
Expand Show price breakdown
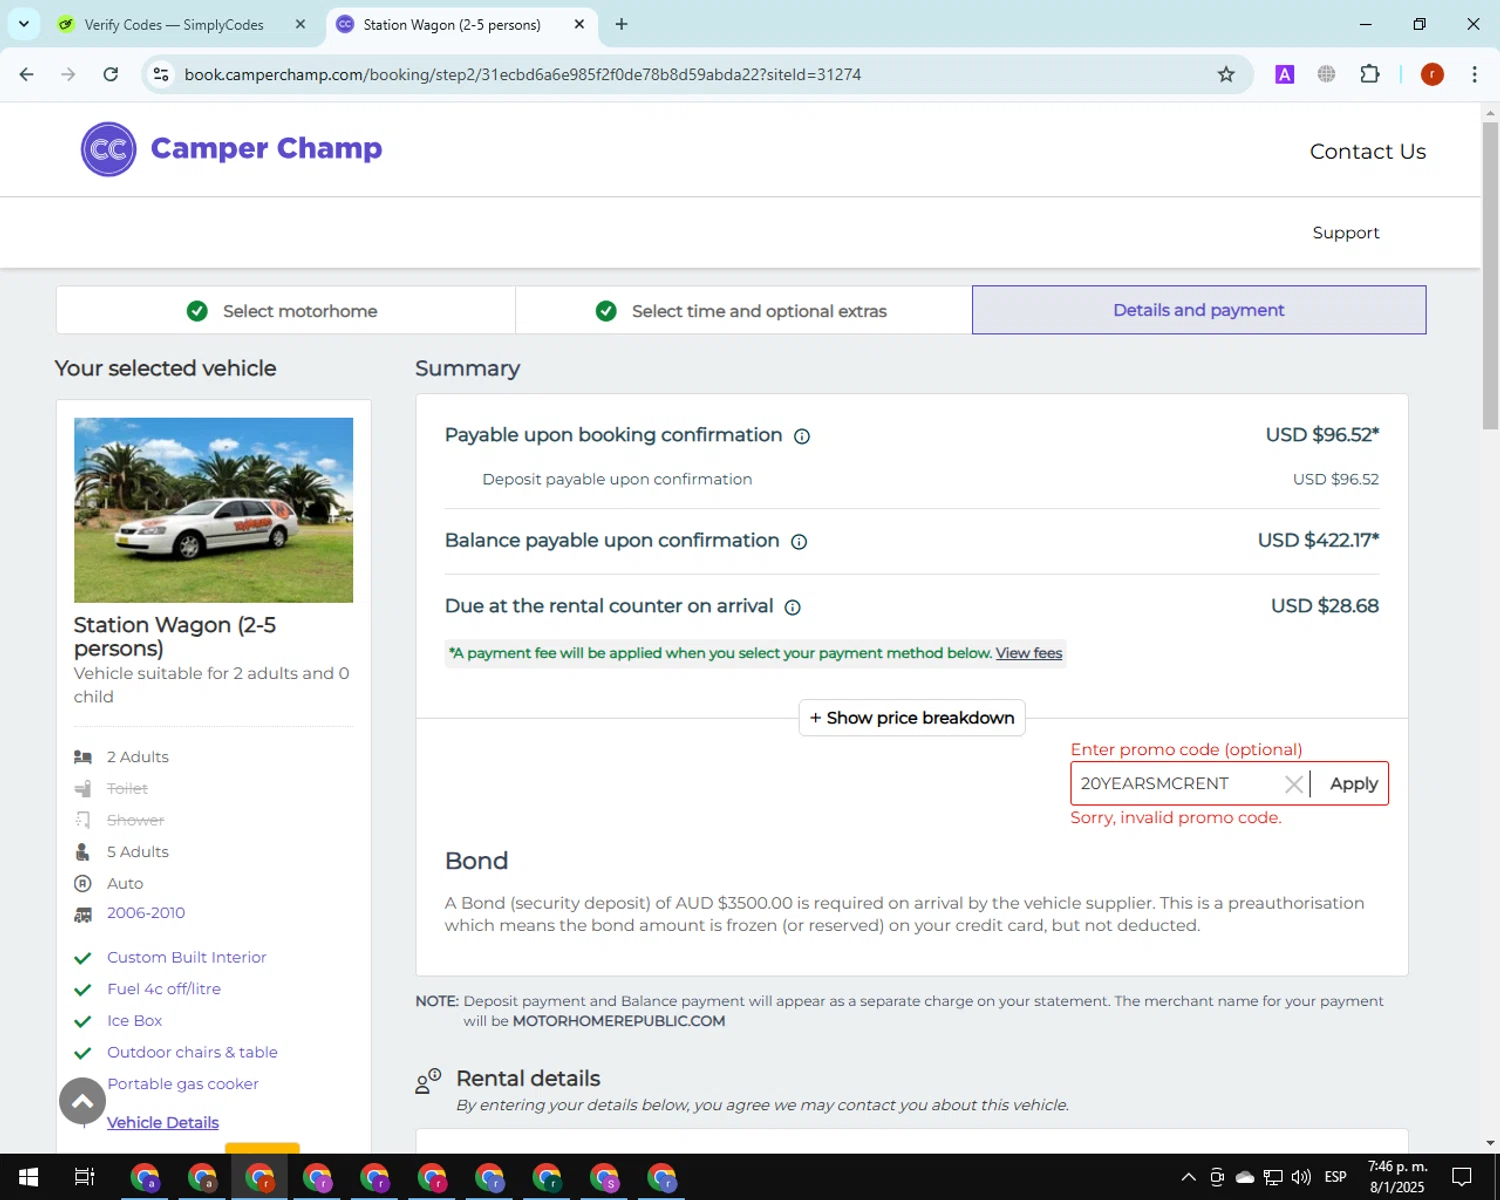pos(912,718)
